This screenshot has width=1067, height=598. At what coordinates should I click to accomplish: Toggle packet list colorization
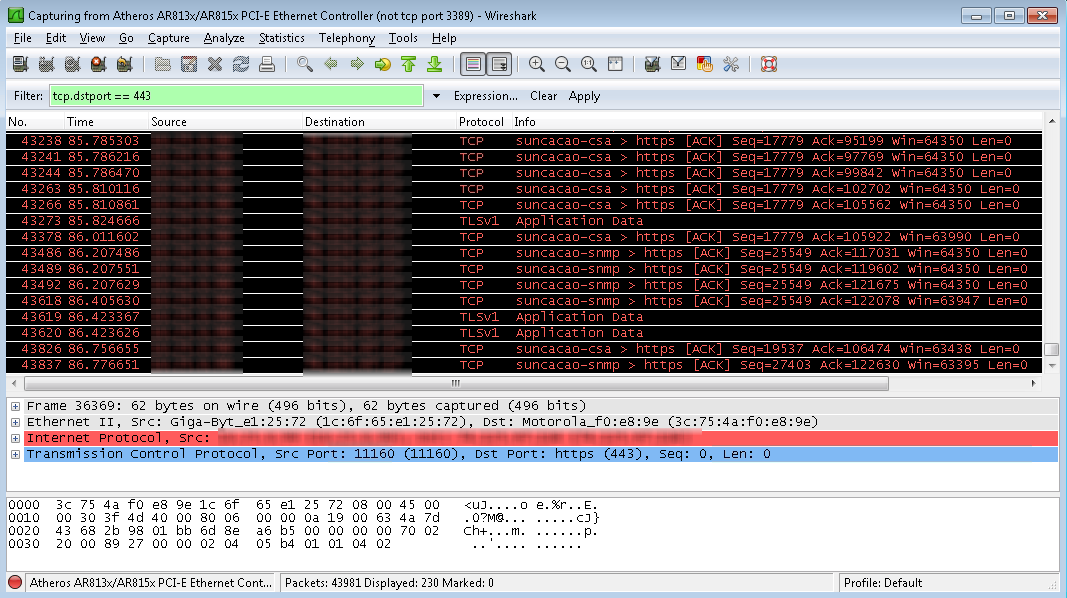pyautogui.click(x=473, y=64)
